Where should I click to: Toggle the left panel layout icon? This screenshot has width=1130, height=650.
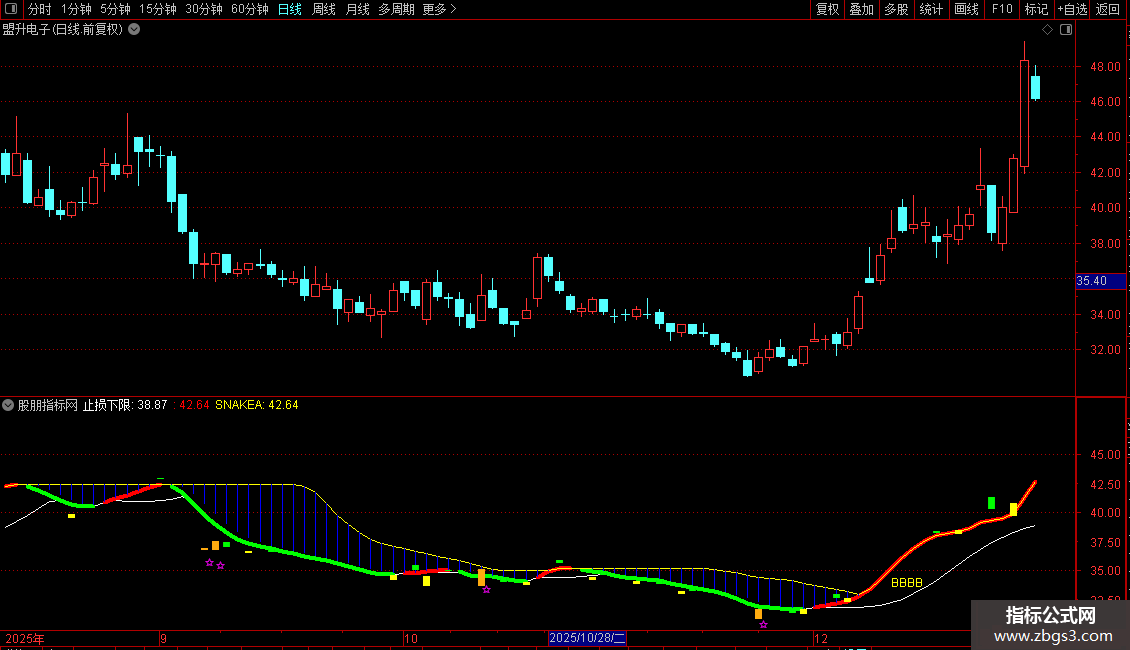11,9
